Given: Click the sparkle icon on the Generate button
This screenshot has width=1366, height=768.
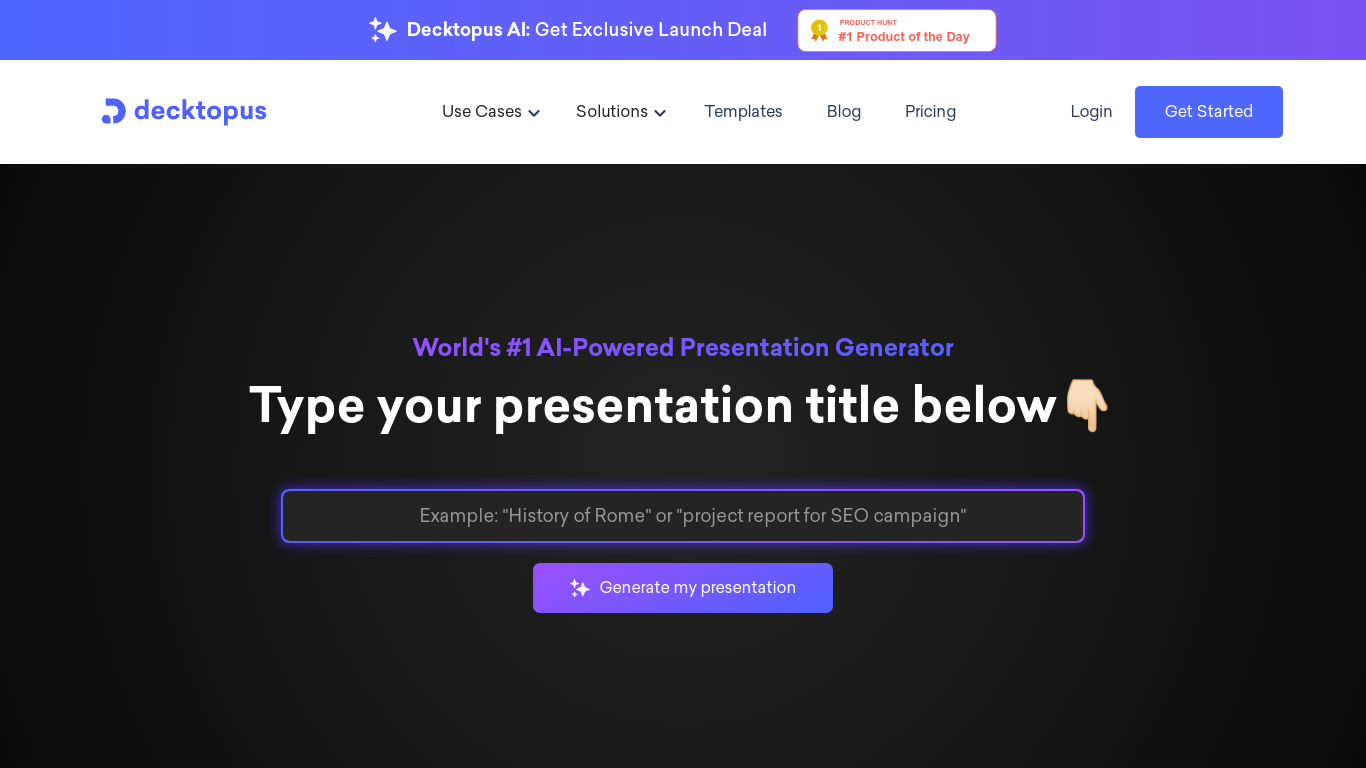Looking at the screenshot, I should click(580, 588).
